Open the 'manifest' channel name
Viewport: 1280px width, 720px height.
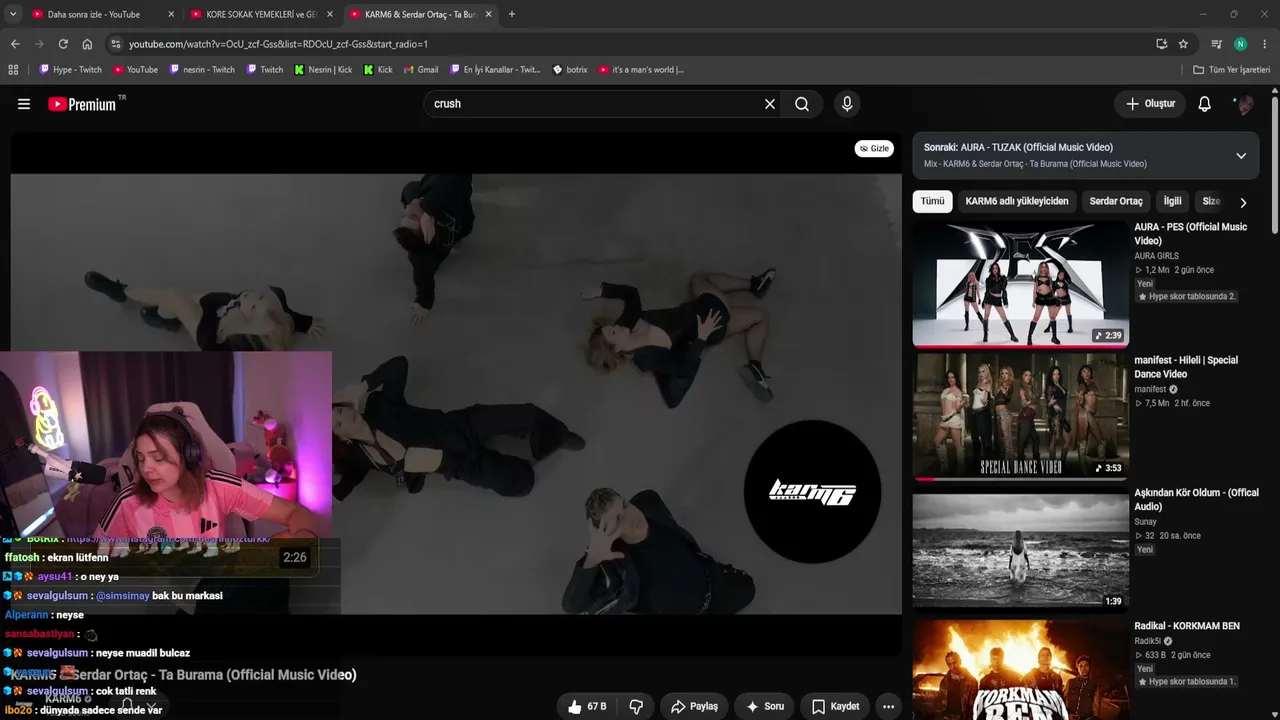pyautogui.click(x=1150, y=389)
